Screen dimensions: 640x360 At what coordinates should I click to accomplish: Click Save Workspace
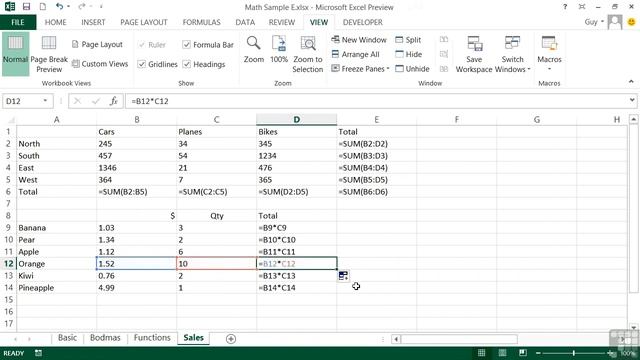coord(474,54)
